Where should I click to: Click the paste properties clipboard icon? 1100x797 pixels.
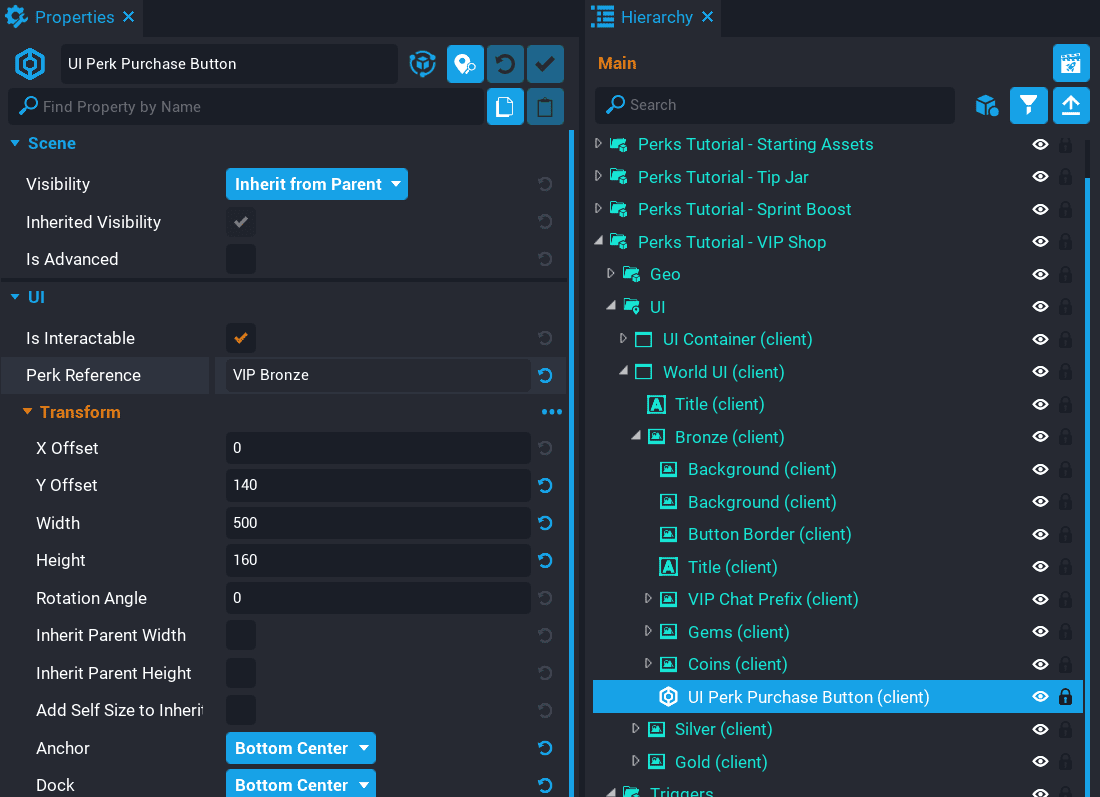(545, 107)
